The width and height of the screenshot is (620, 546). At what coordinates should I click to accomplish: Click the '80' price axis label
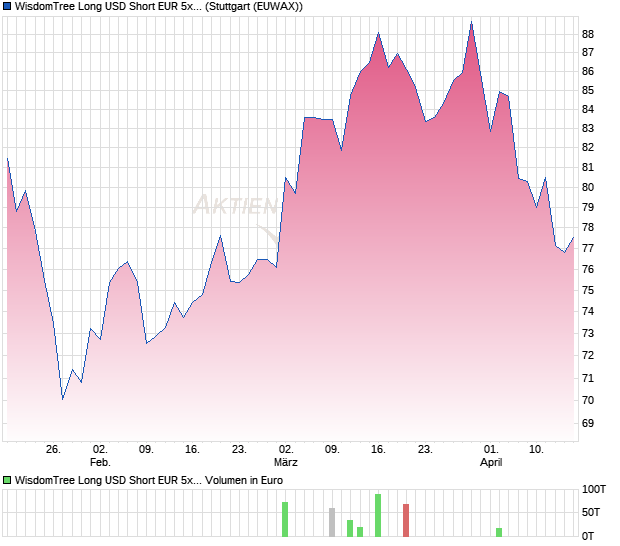point(588,187)
